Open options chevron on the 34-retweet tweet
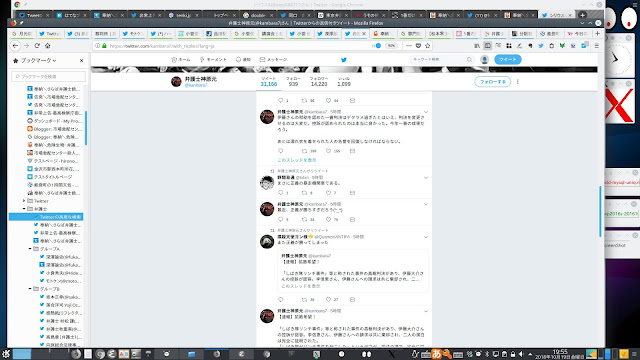640x360 pixels. [x=426, y=204]
